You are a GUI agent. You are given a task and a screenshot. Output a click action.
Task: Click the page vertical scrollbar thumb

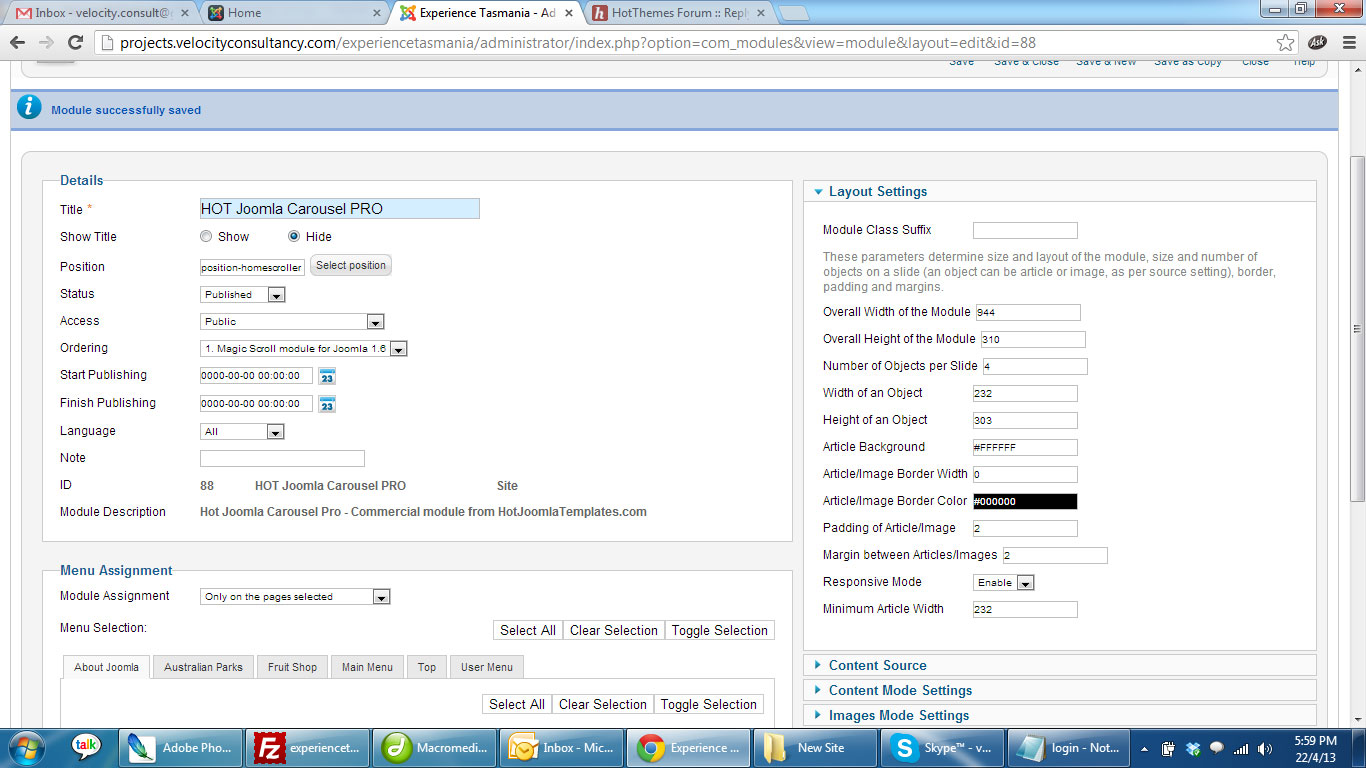(x=1357, y=330)
